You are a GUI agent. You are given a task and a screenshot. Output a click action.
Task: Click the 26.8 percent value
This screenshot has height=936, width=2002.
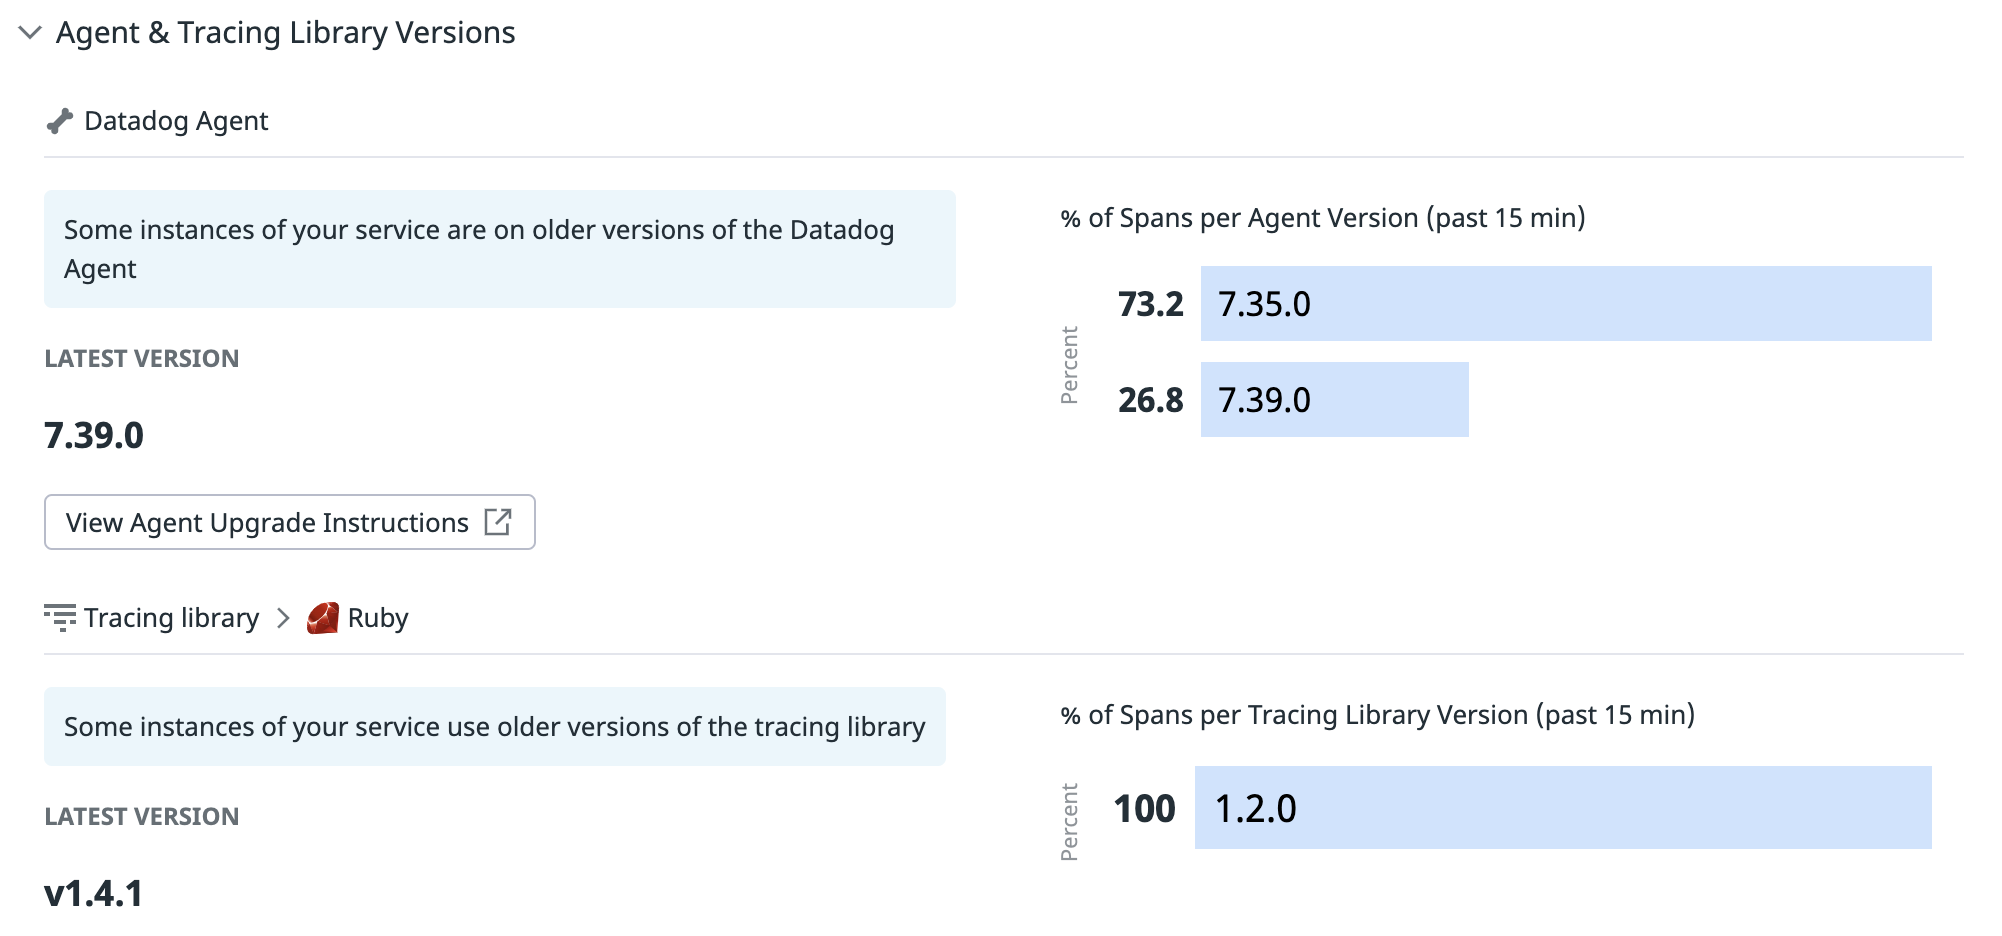pyautogui.click(x=1150, y=400)
